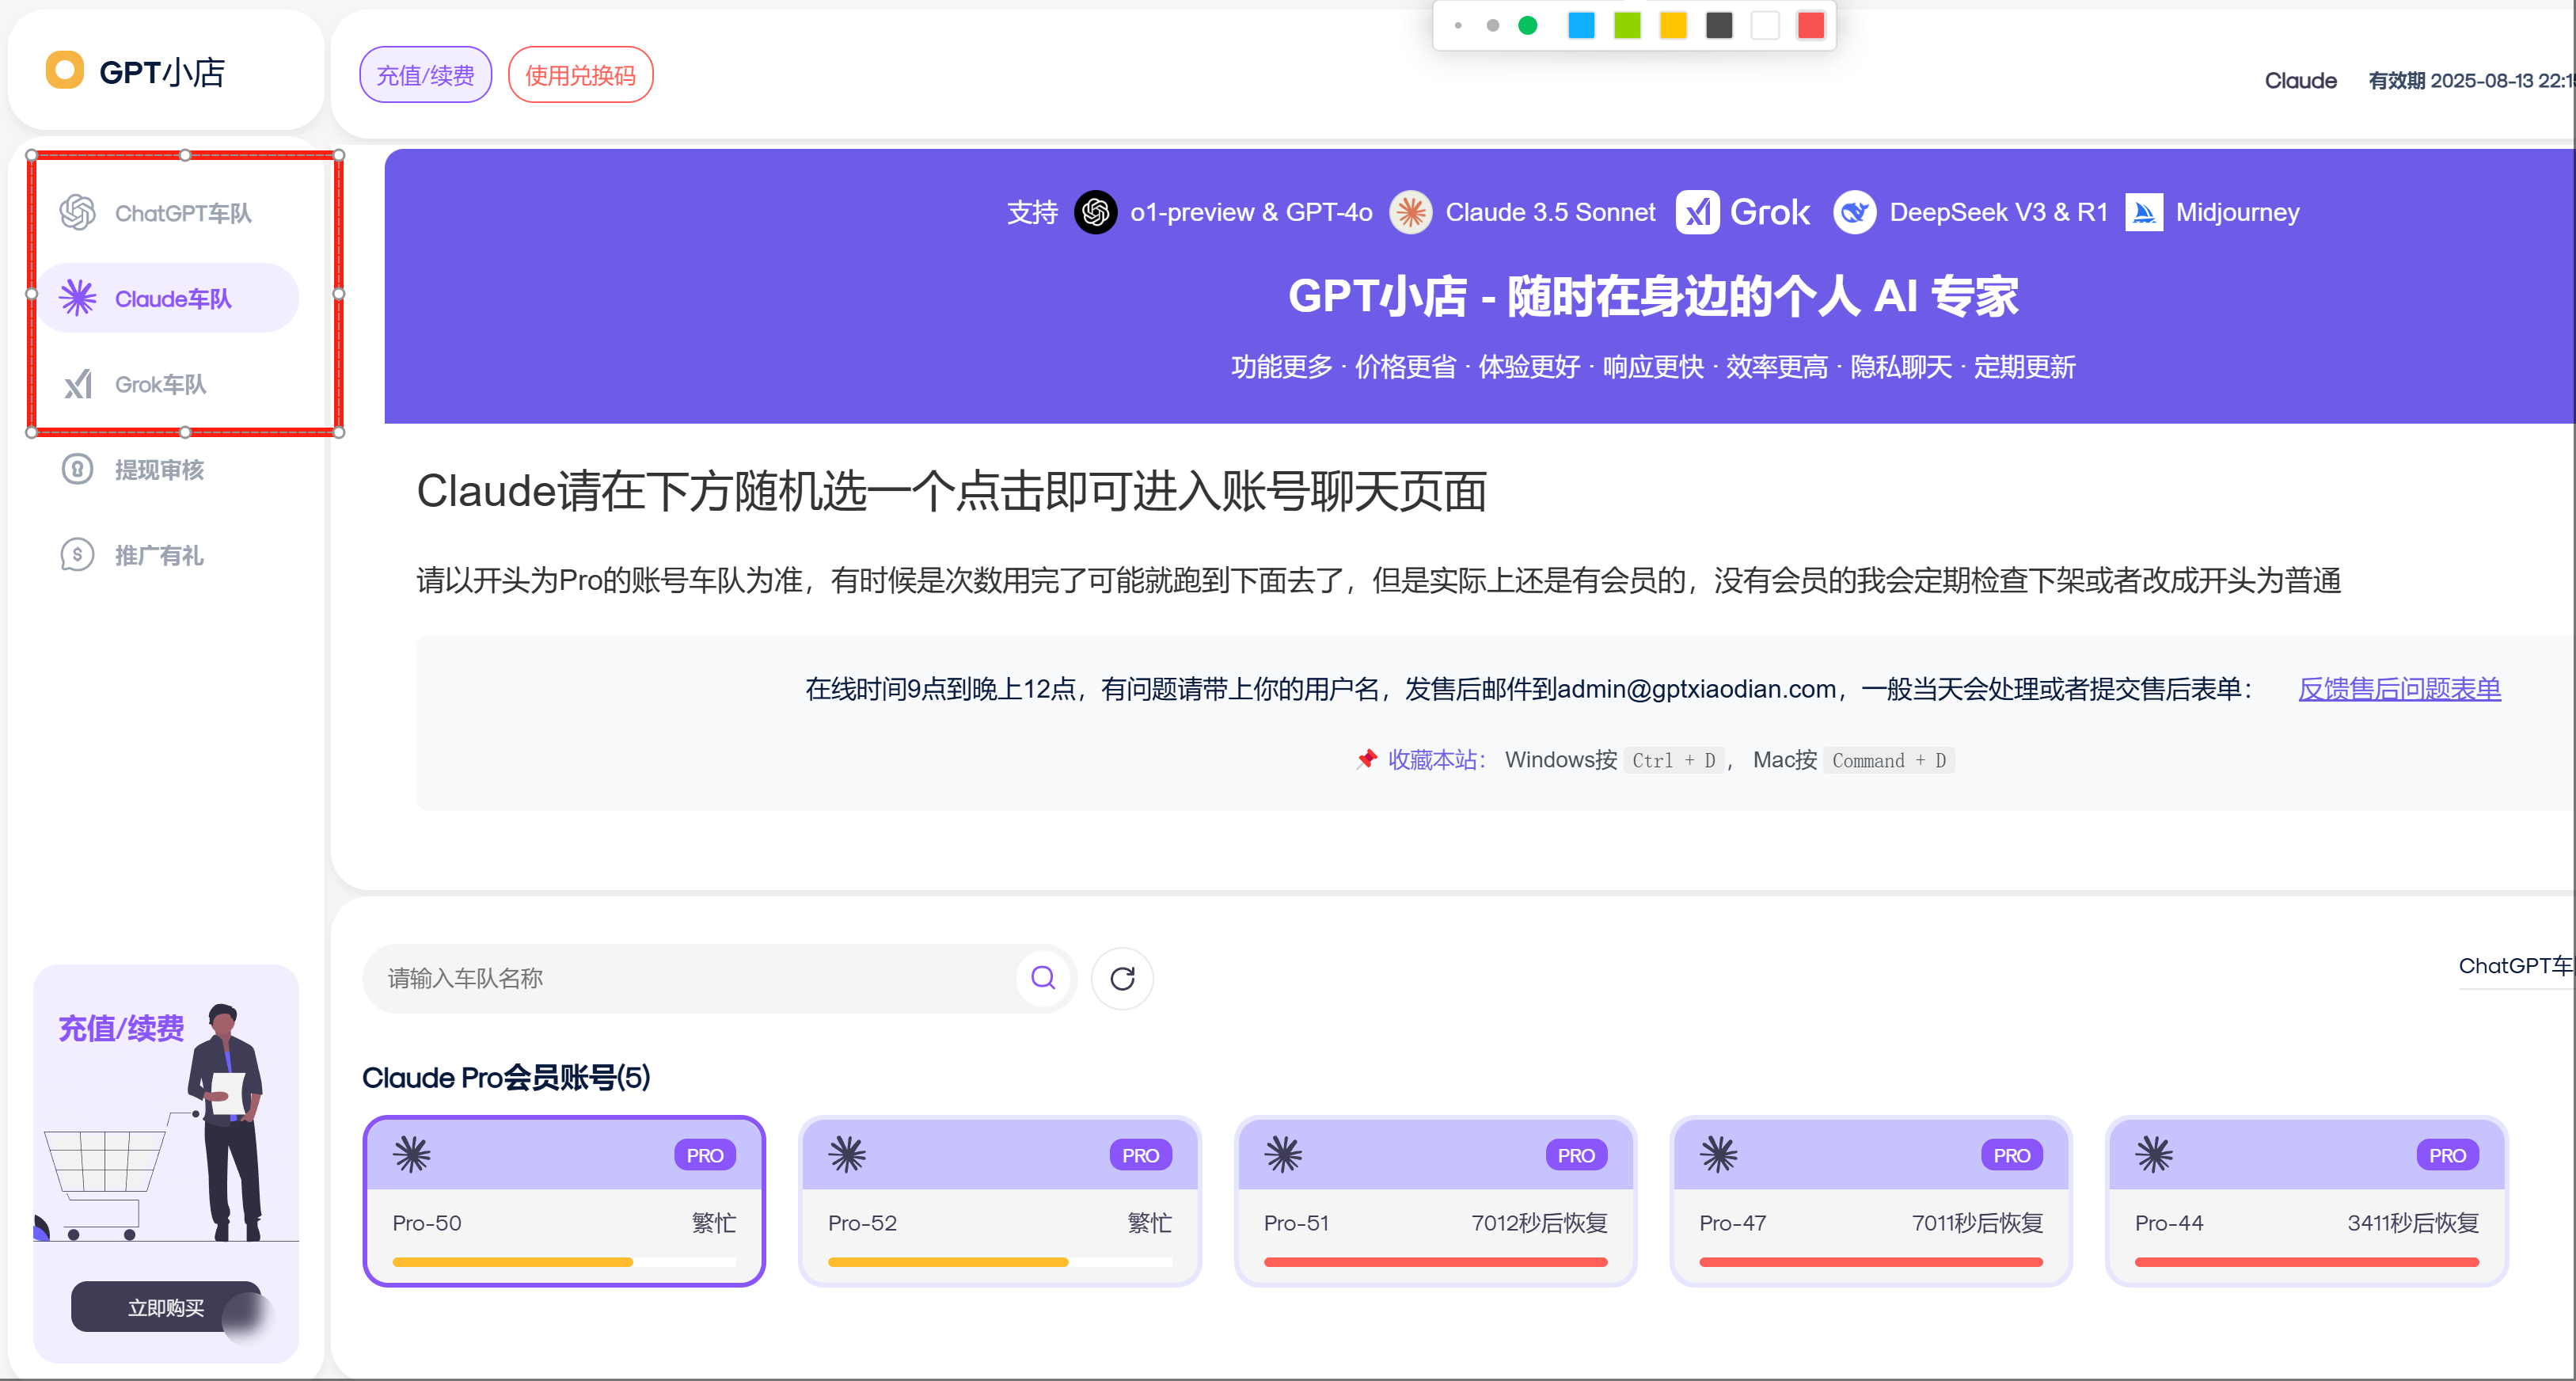
Task: Click the 立即购买 button
Action: [165, 1307]
